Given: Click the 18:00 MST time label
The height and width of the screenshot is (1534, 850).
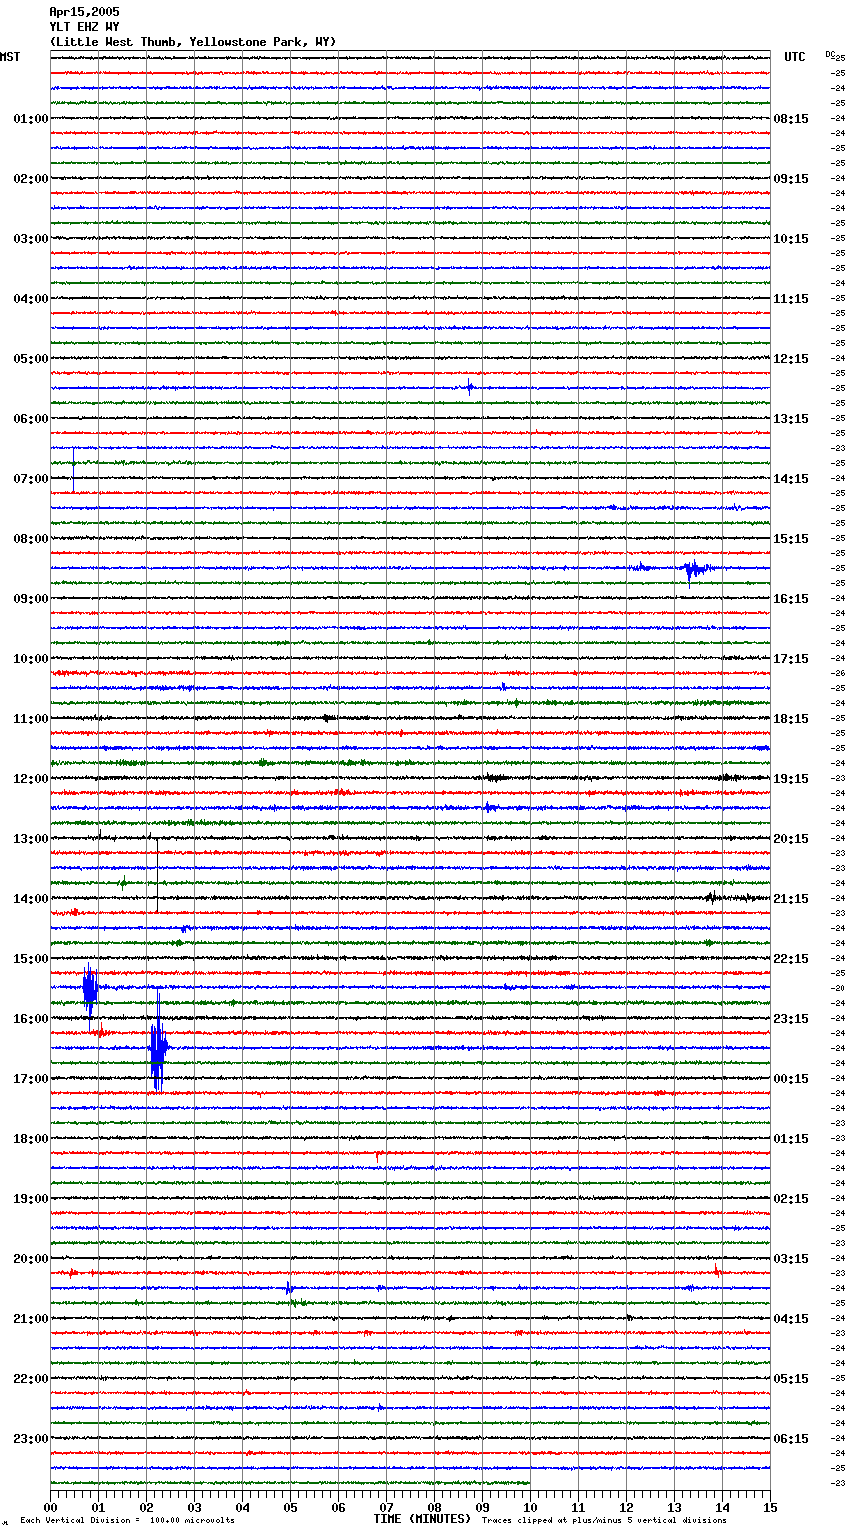Looking at the screenshot, I should [x=31, y=1139].
